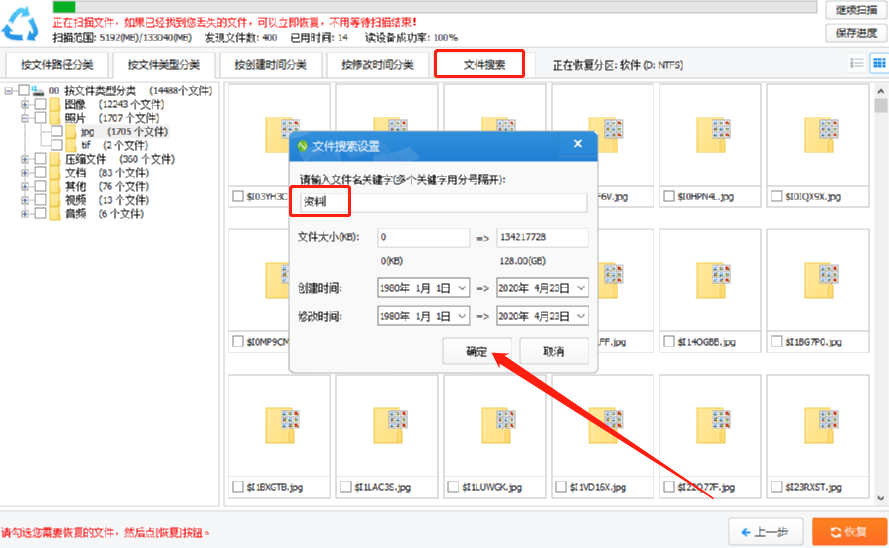
Task: Open thumbnail of $I1BG7P0.jpg
Action: tap(820, 281)
